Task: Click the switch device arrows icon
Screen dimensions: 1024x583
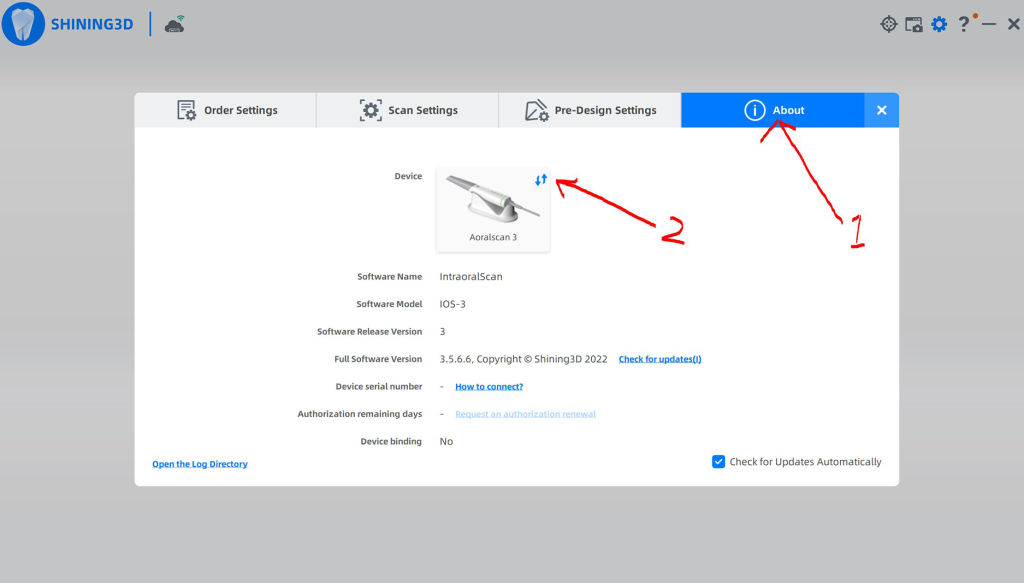Action: point(541,180)
